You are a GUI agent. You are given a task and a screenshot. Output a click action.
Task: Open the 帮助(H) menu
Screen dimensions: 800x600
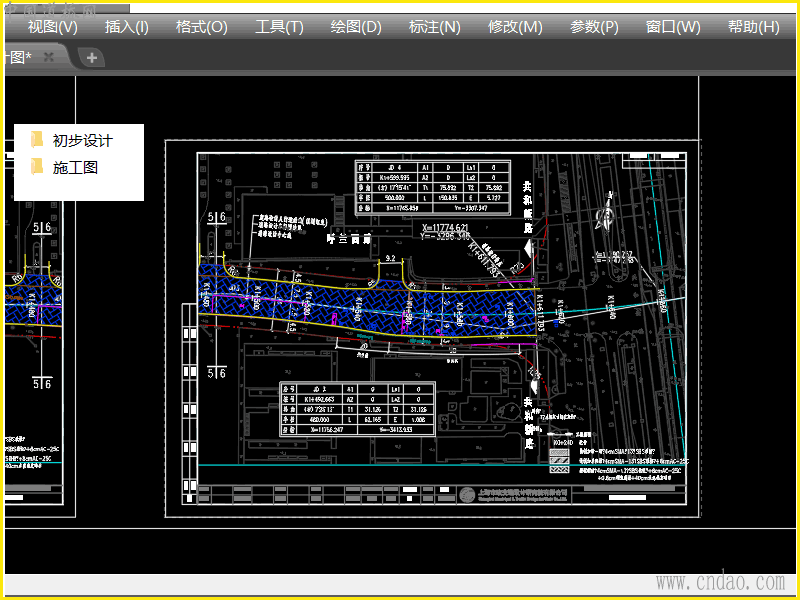coord(754,27)
